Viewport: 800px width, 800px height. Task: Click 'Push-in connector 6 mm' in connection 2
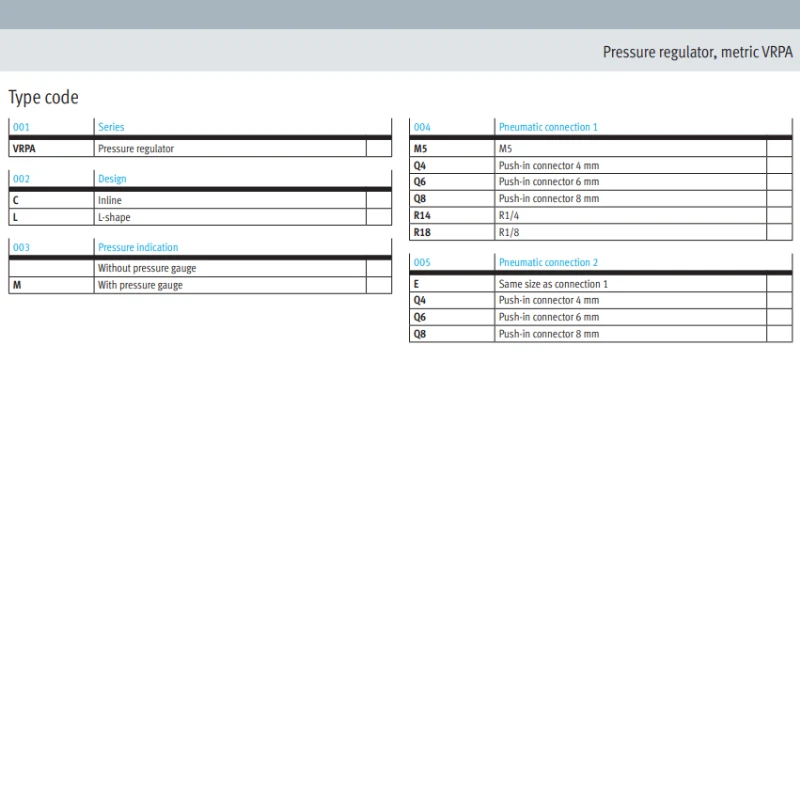(x=549, y=317)
